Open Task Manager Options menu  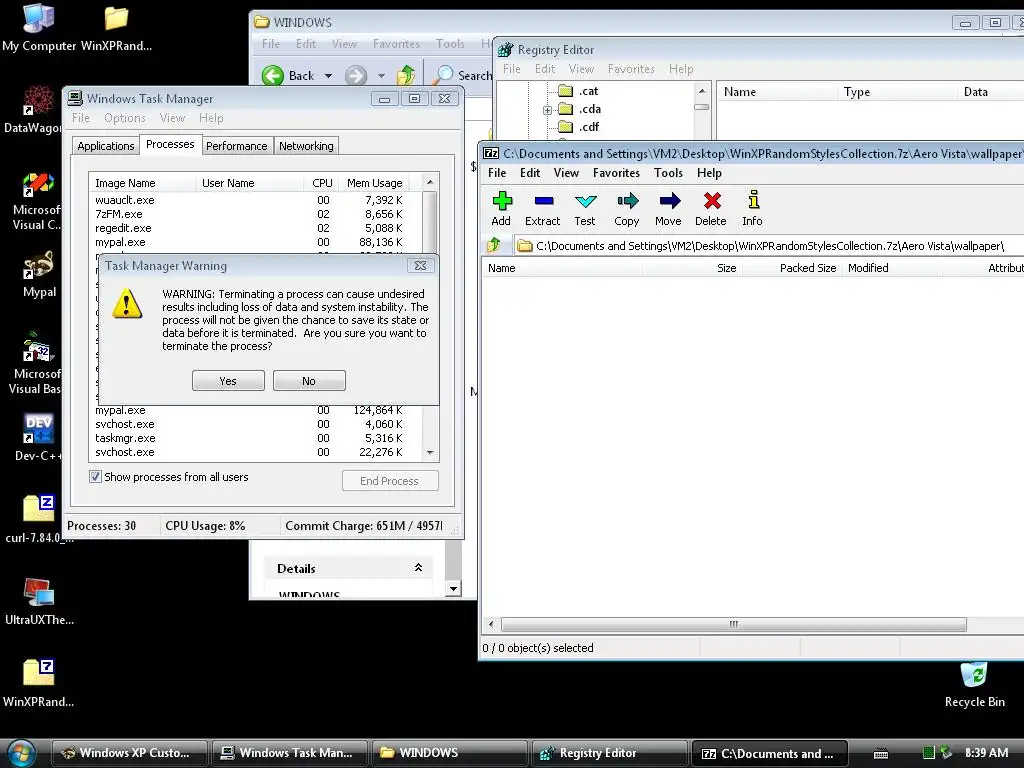(x=125, y=118)
